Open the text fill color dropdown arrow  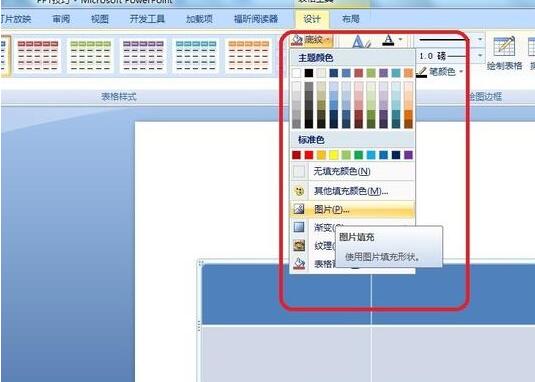pos(401,40)
